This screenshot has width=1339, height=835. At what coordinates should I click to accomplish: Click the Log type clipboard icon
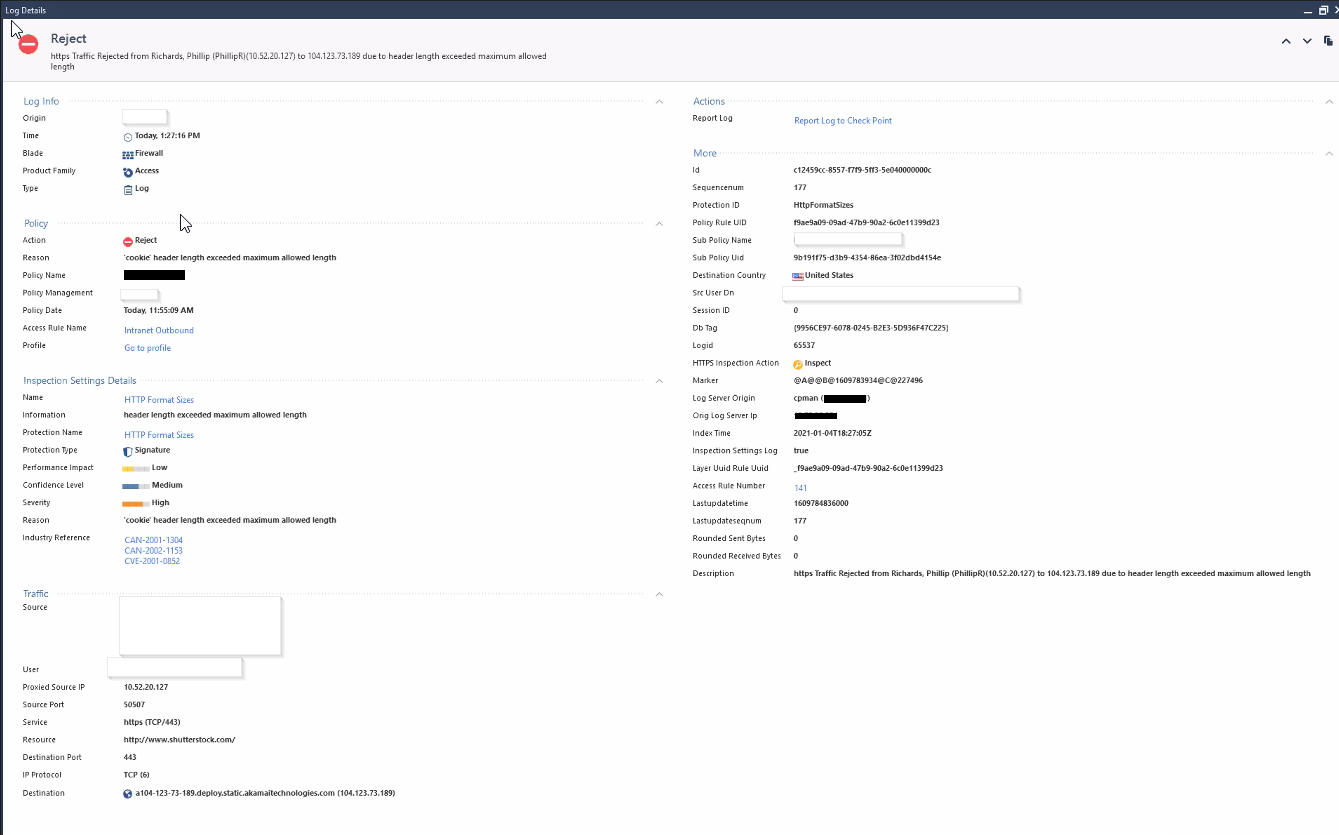tap(128, 189)
